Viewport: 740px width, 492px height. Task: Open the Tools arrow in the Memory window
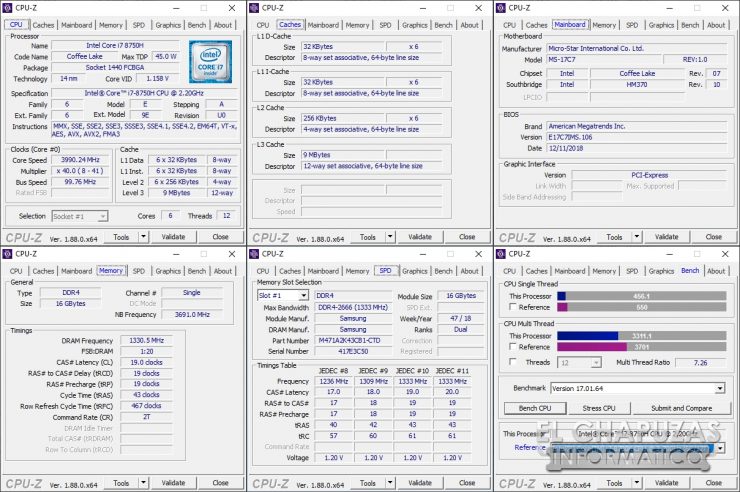tap(143, 483)
